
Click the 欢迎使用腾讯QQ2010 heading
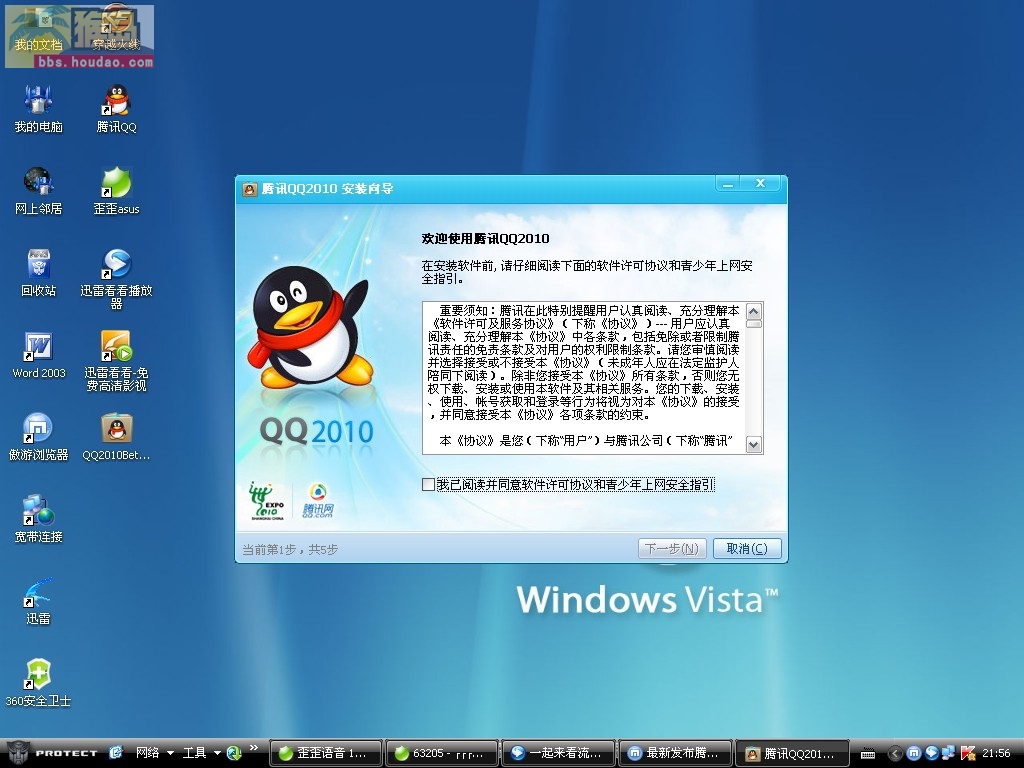tap(485, 239)
